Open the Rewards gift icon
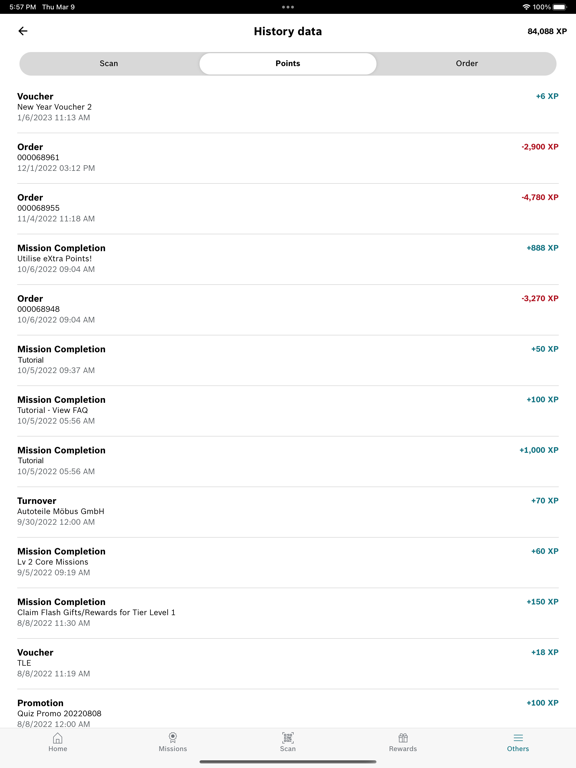The width and height of the screenshot is (576, 768). tap(403, 738)
